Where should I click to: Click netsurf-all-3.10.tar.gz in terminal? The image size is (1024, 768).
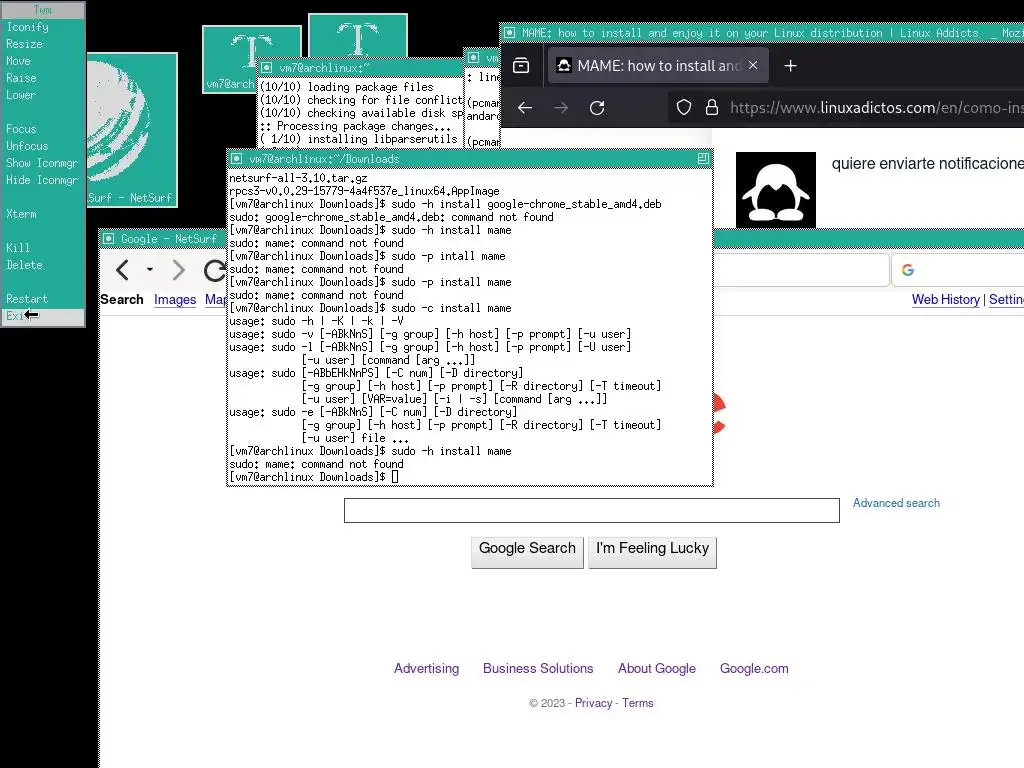point(298,178)
